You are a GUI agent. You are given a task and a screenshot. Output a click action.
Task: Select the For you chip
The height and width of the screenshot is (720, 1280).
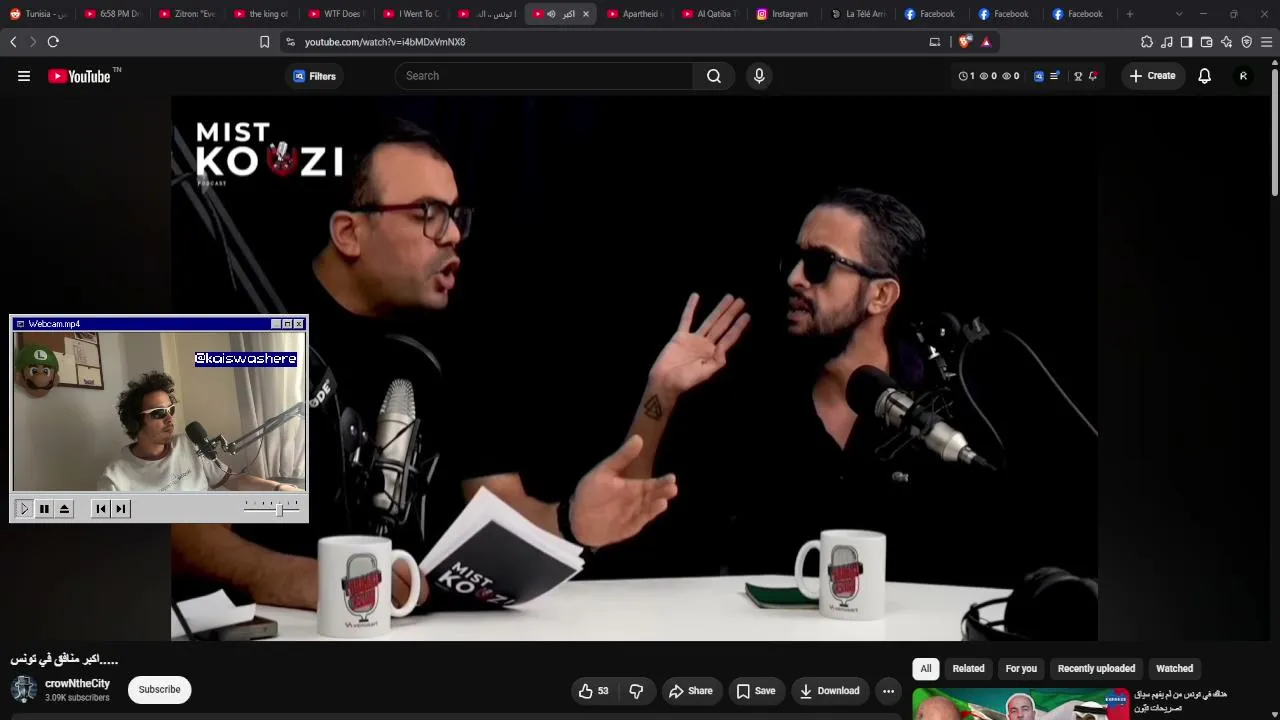pyautogui.click(x=1021, y=669)
